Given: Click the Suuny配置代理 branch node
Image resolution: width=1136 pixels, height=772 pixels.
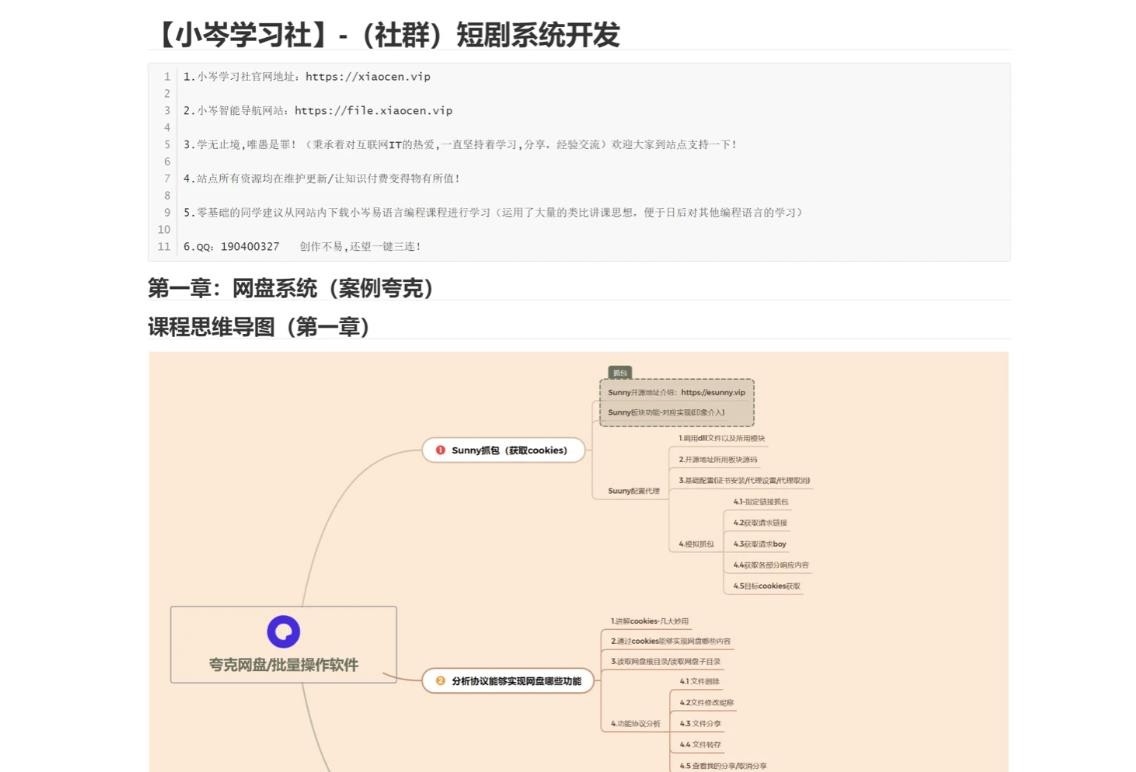Looking at the screenshot, I should [x=634, y=491].
